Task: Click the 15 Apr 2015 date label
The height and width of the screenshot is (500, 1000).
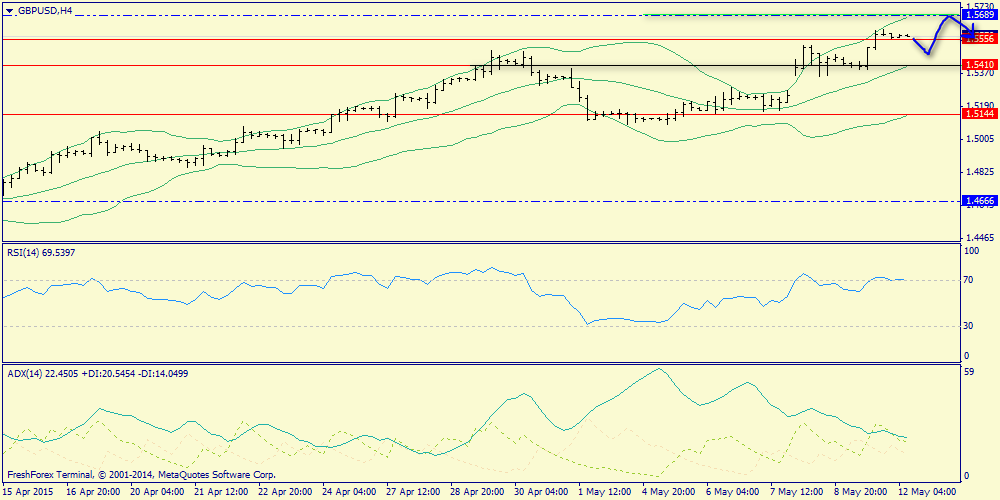Action: tap(26, 492)
